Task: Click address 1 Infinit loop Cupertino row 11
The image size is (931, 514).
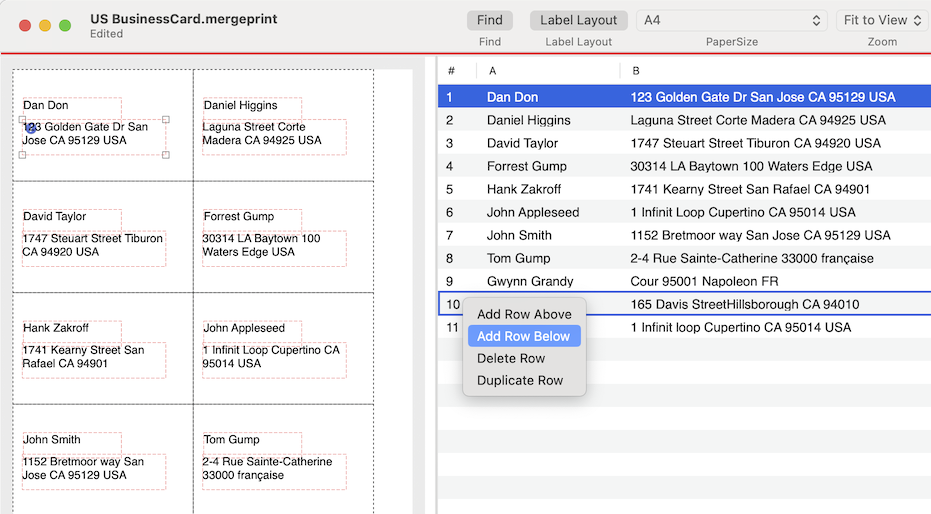Action: [740, 328]
